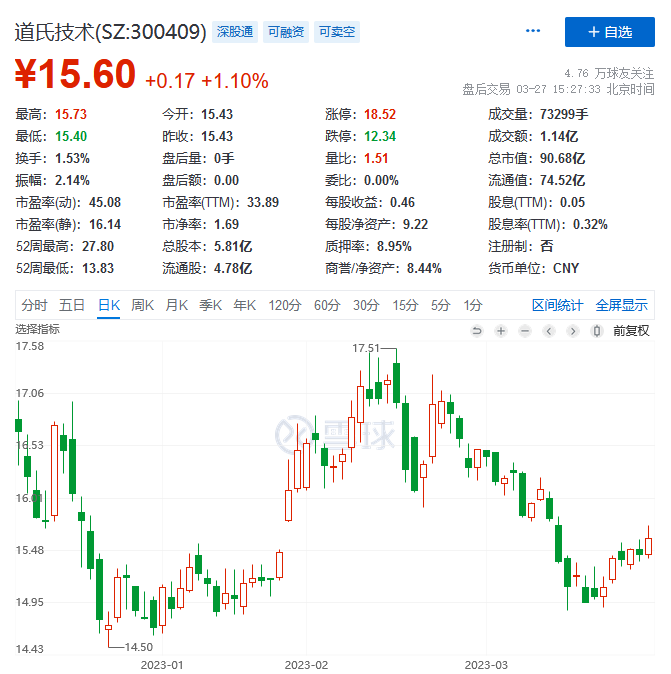The height and width of the screenshot is (674, 671).
Task: Add stock via 自选 button
Action: (610, 32)
